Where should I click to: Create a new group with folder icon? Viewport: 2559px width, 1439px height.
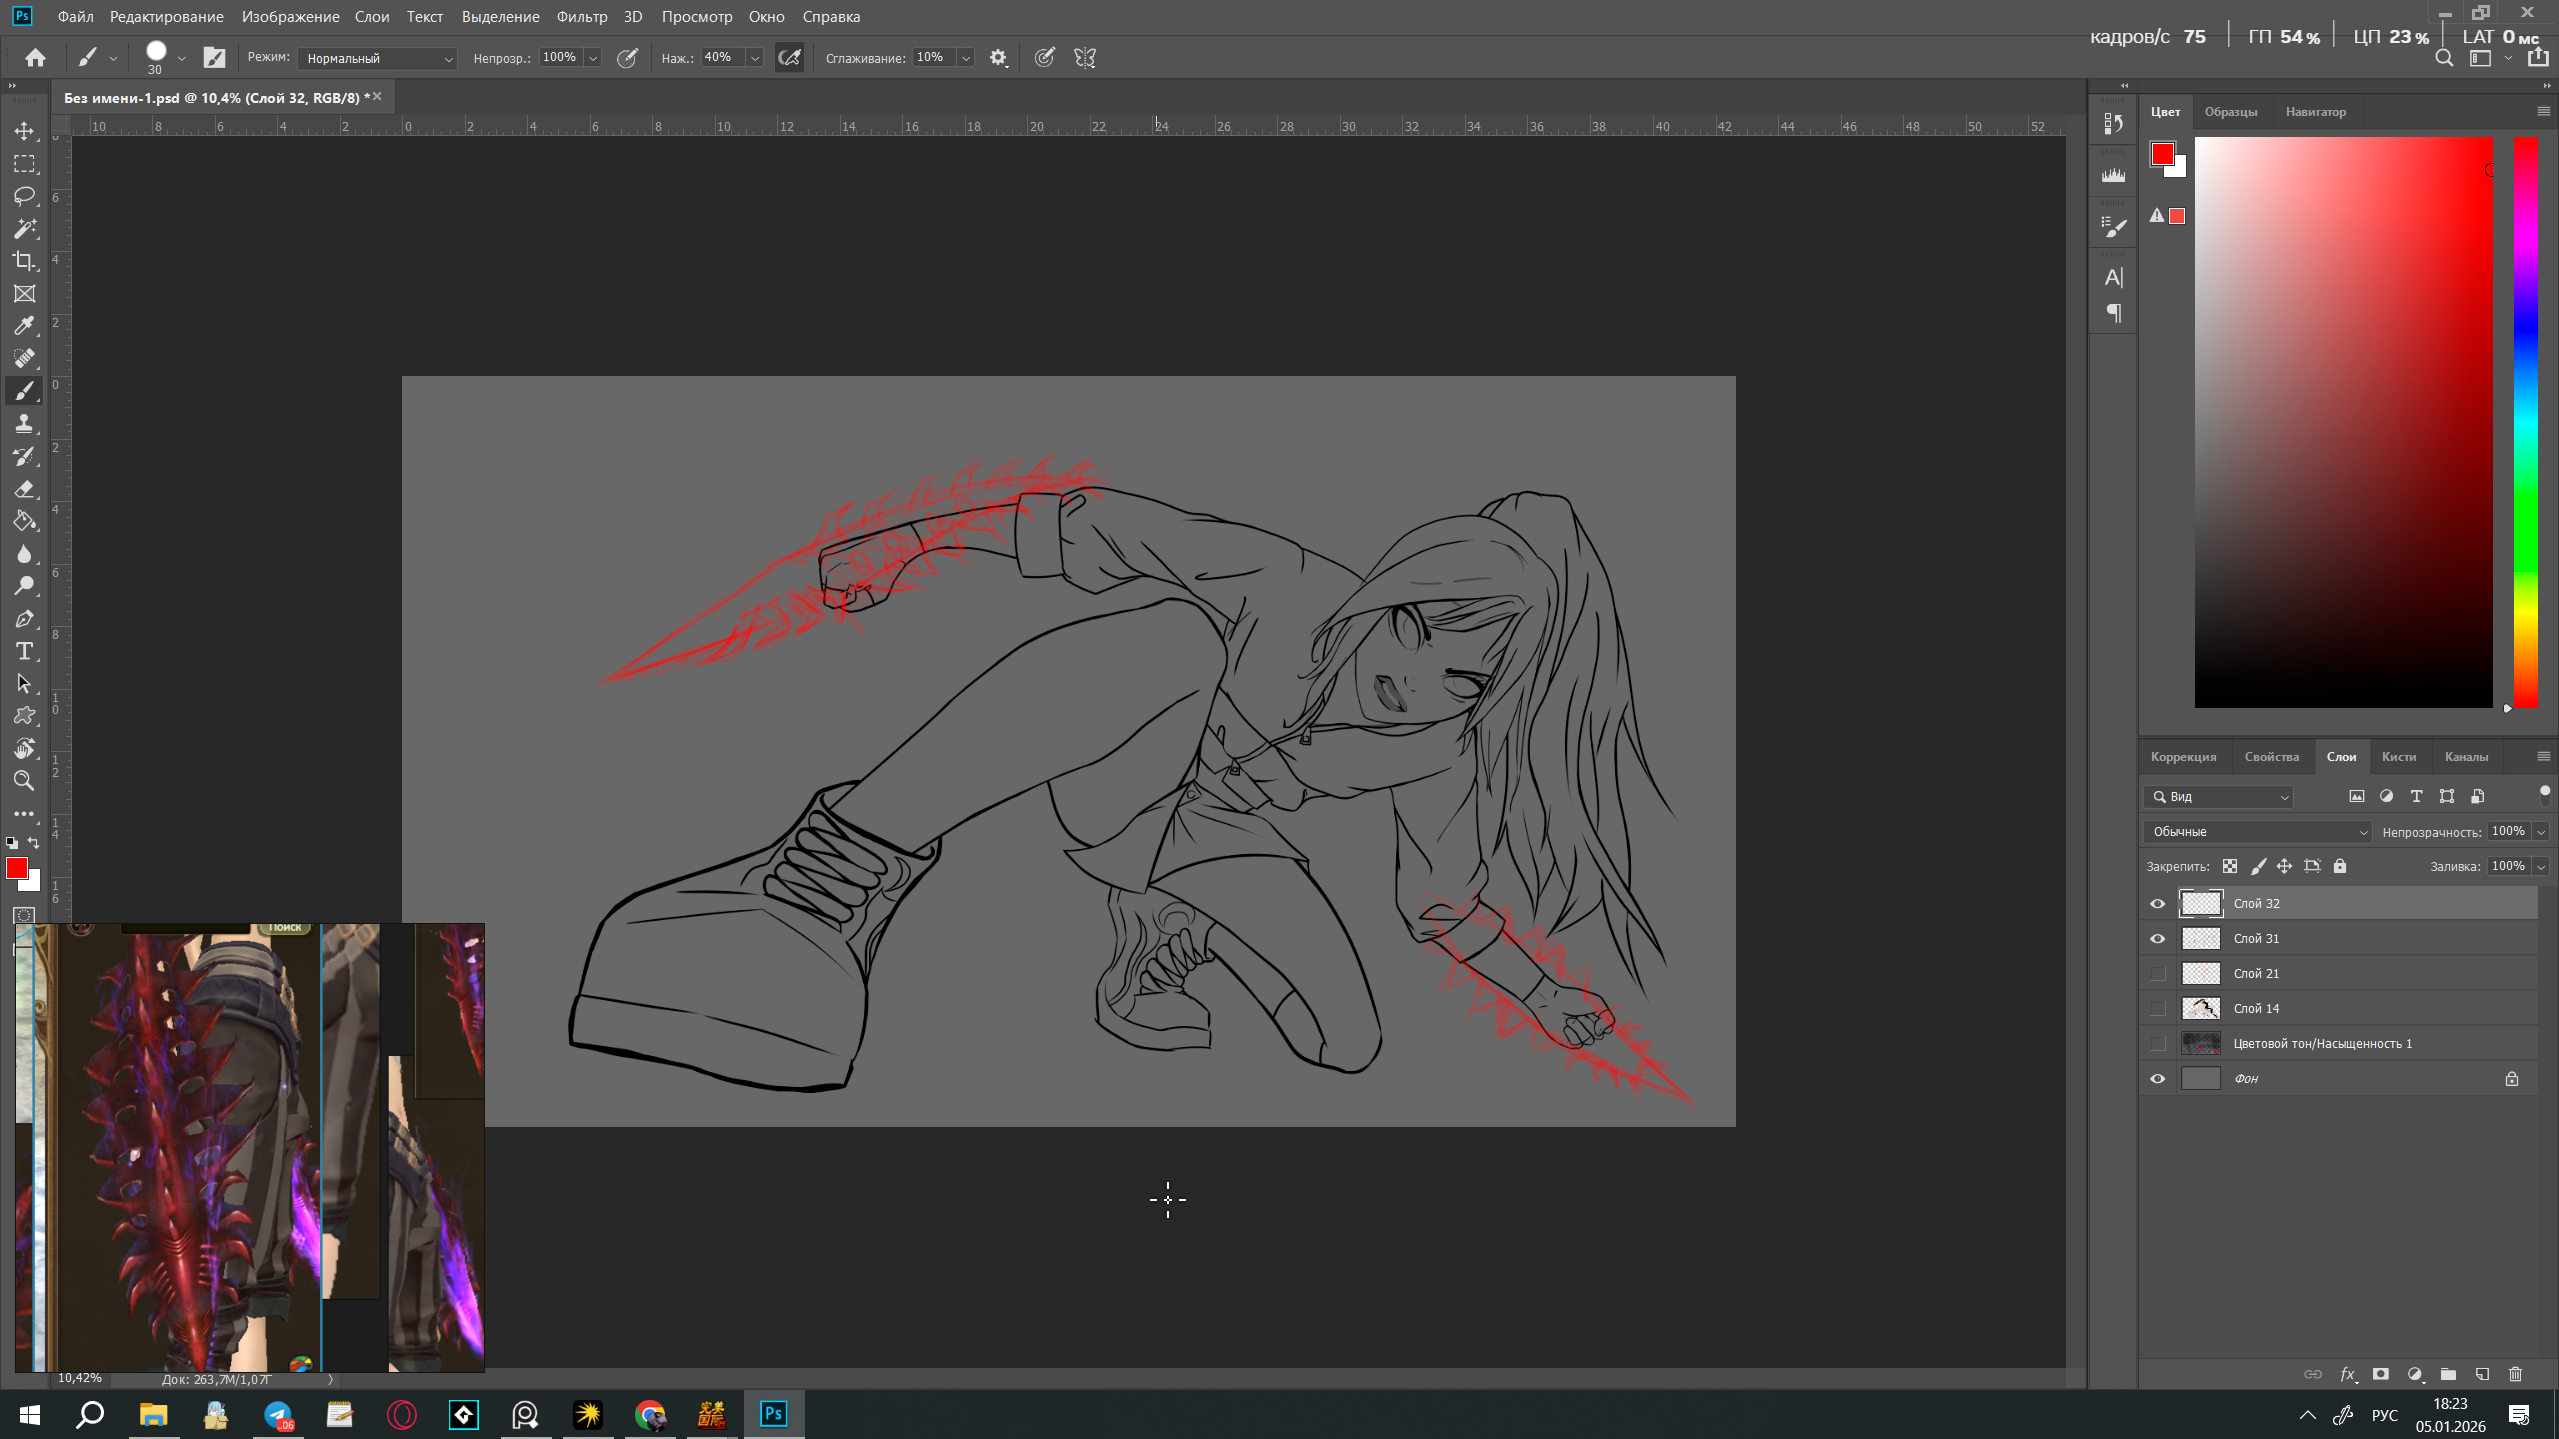click(2448, 1374)
